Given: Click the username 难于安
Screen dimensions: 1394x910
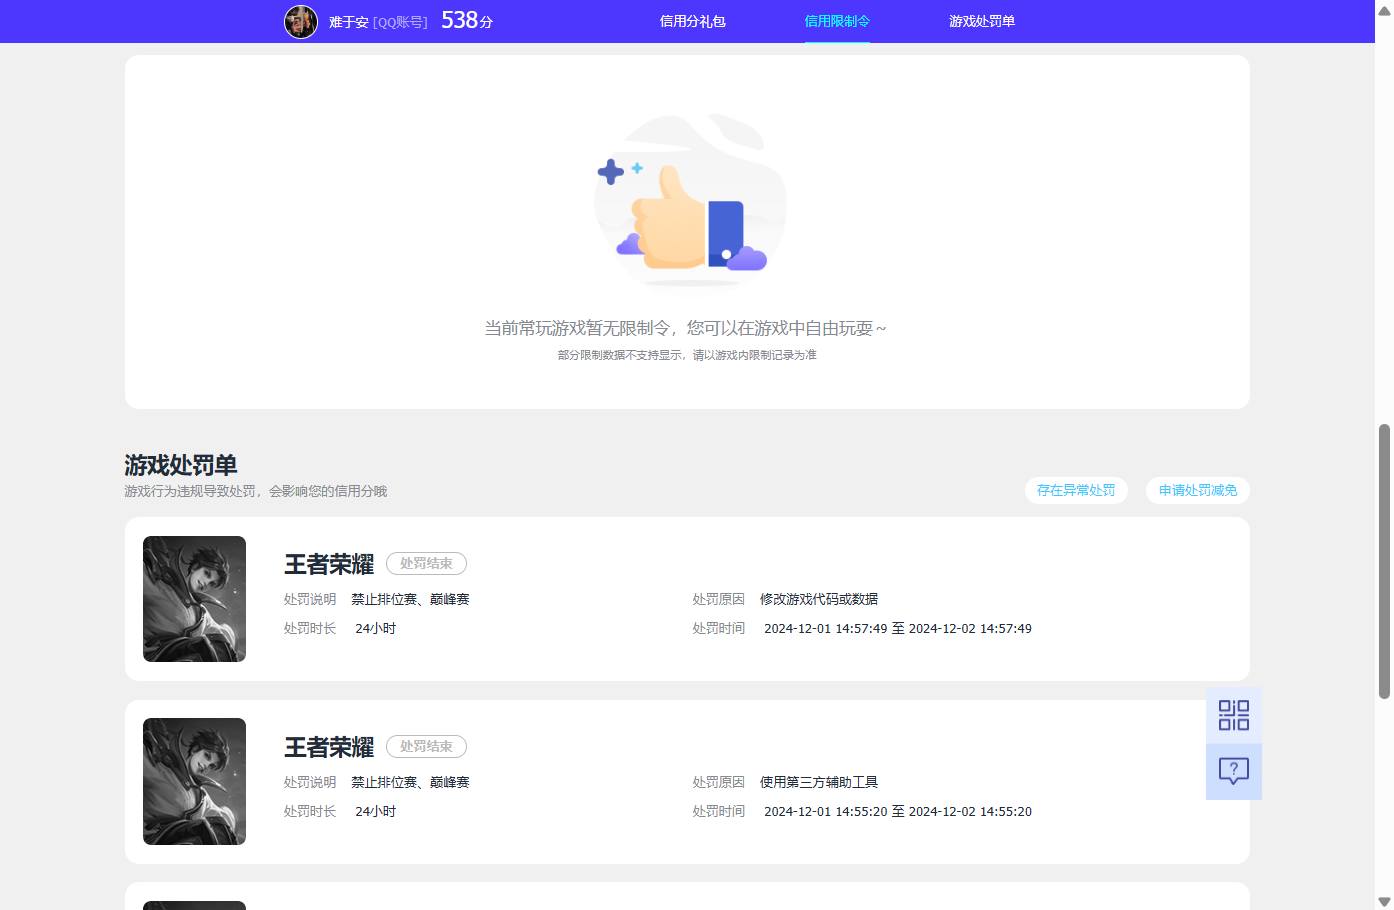Looking at the screenshot, I should click(349, 21).
